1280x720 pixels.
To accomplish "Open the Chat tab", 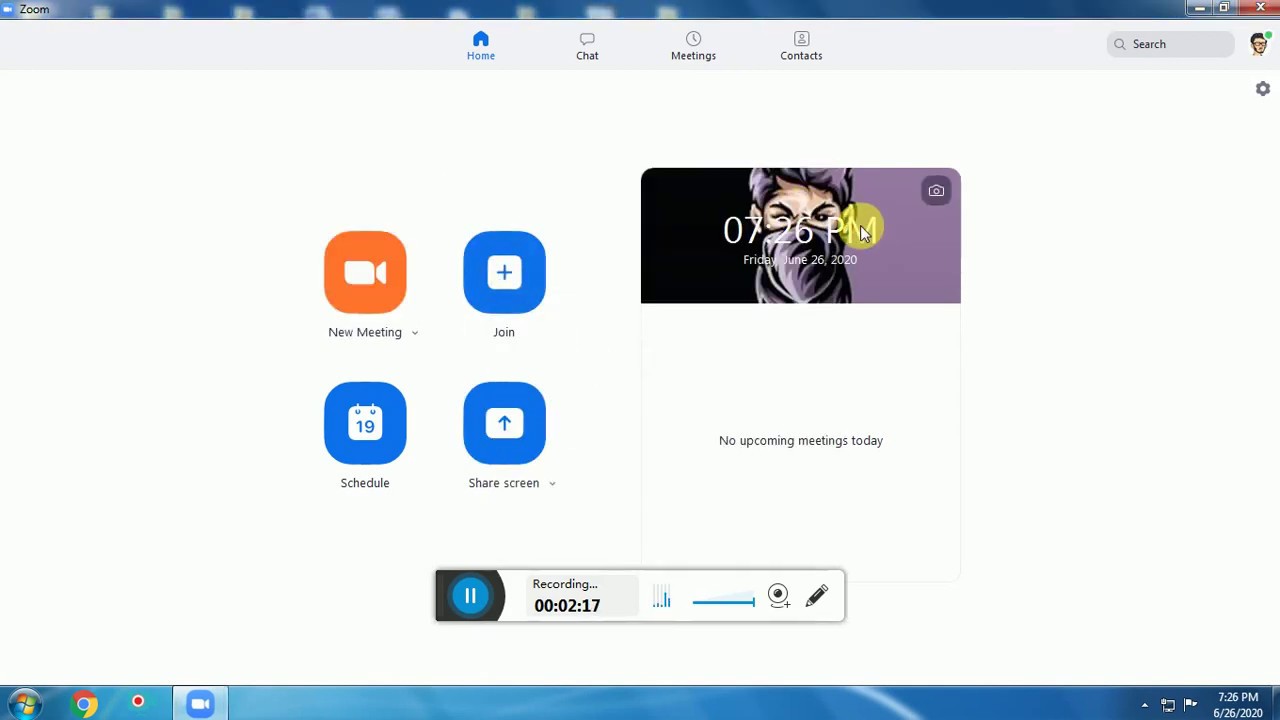I will (x=587, y=45).
